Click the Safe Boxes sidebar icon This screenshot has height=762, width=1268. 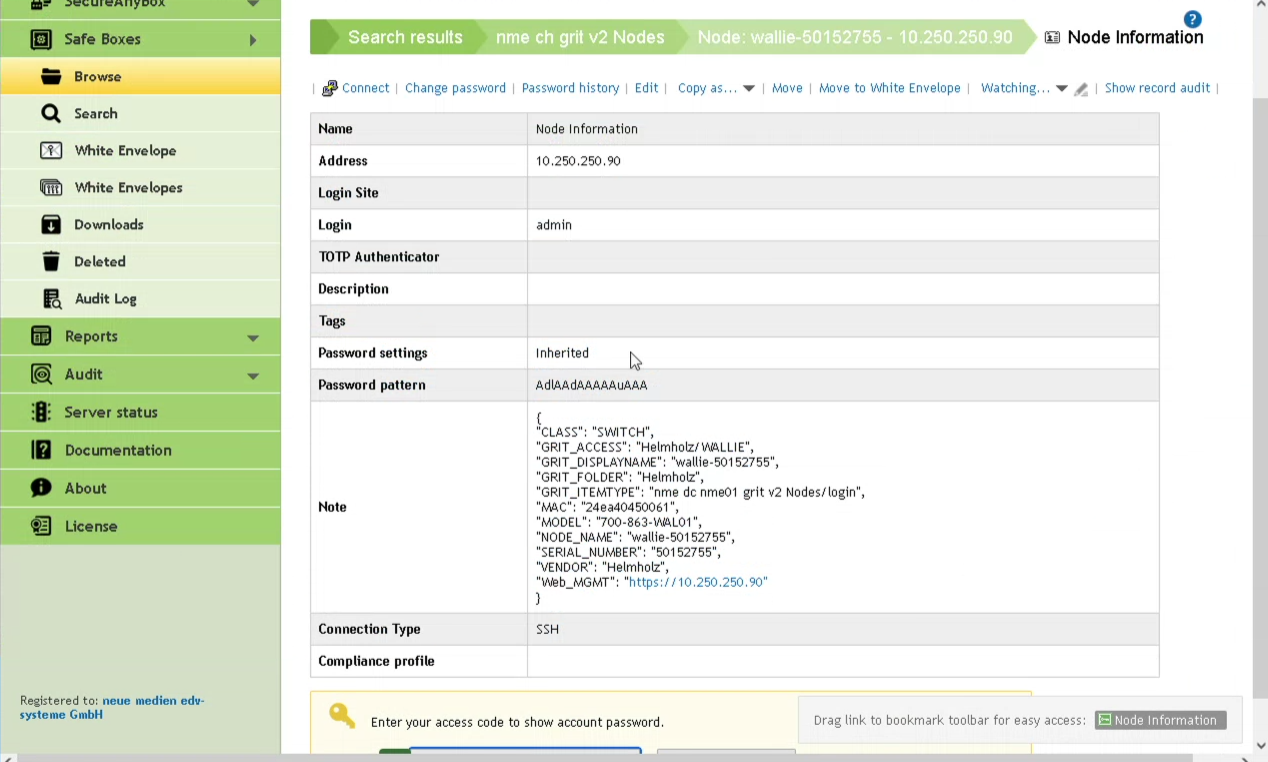pyautogui.click(x=41, y=39)
